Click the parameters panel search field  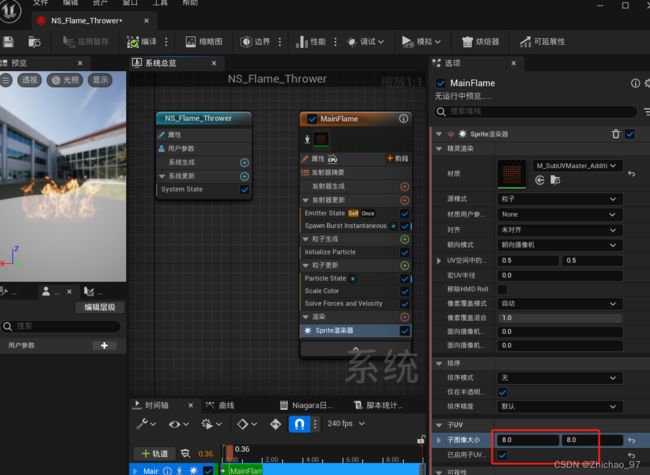pyautogui.click(x=61, y=326)
